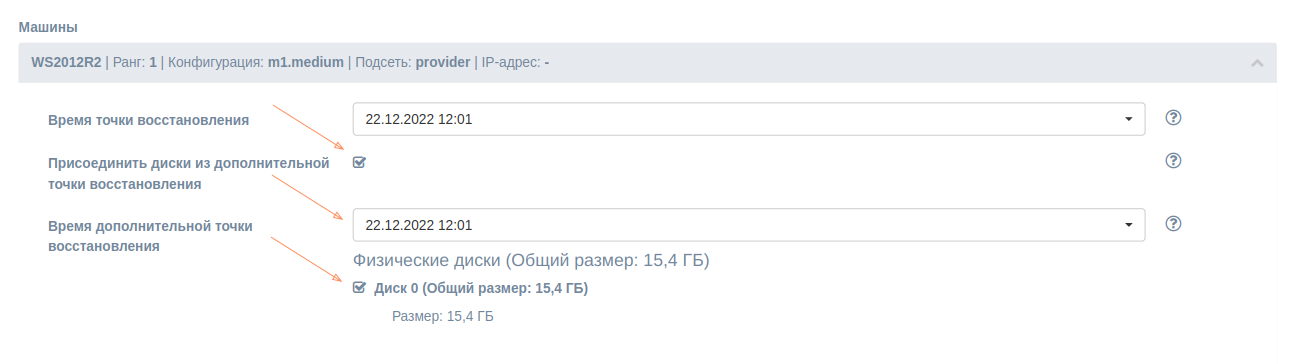Image resolution: width=1289 pixels, height=364 pixels.
Task: Open the Время точки восстановления dropdown
Action: click(x=749, y=119)
